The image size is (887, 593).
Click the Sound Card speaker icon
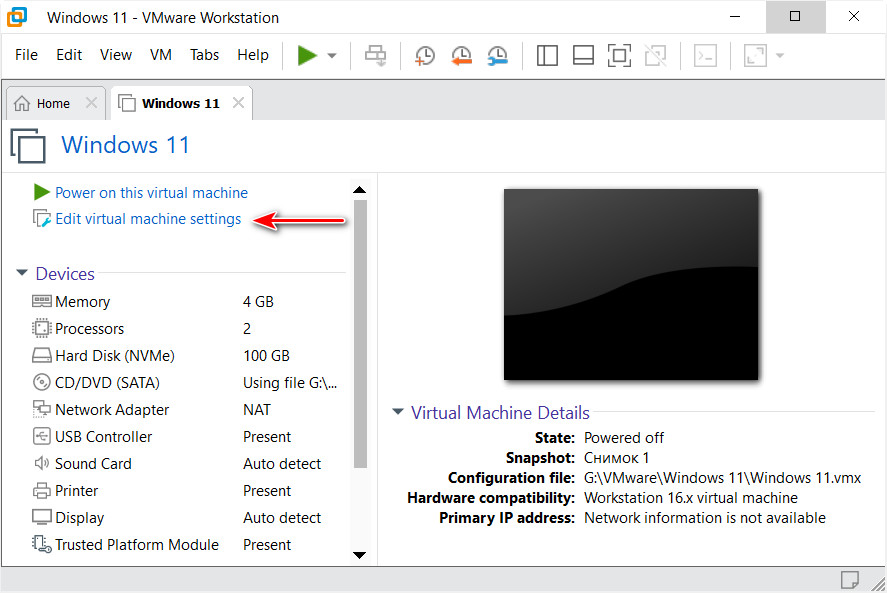pos(42,463)
